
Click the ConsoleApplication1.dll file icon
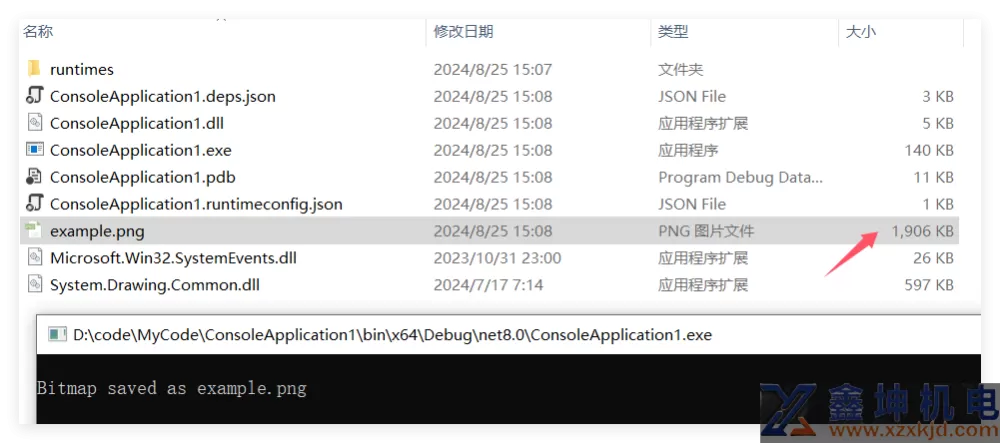pyautogui.click(x=34, y=122)
